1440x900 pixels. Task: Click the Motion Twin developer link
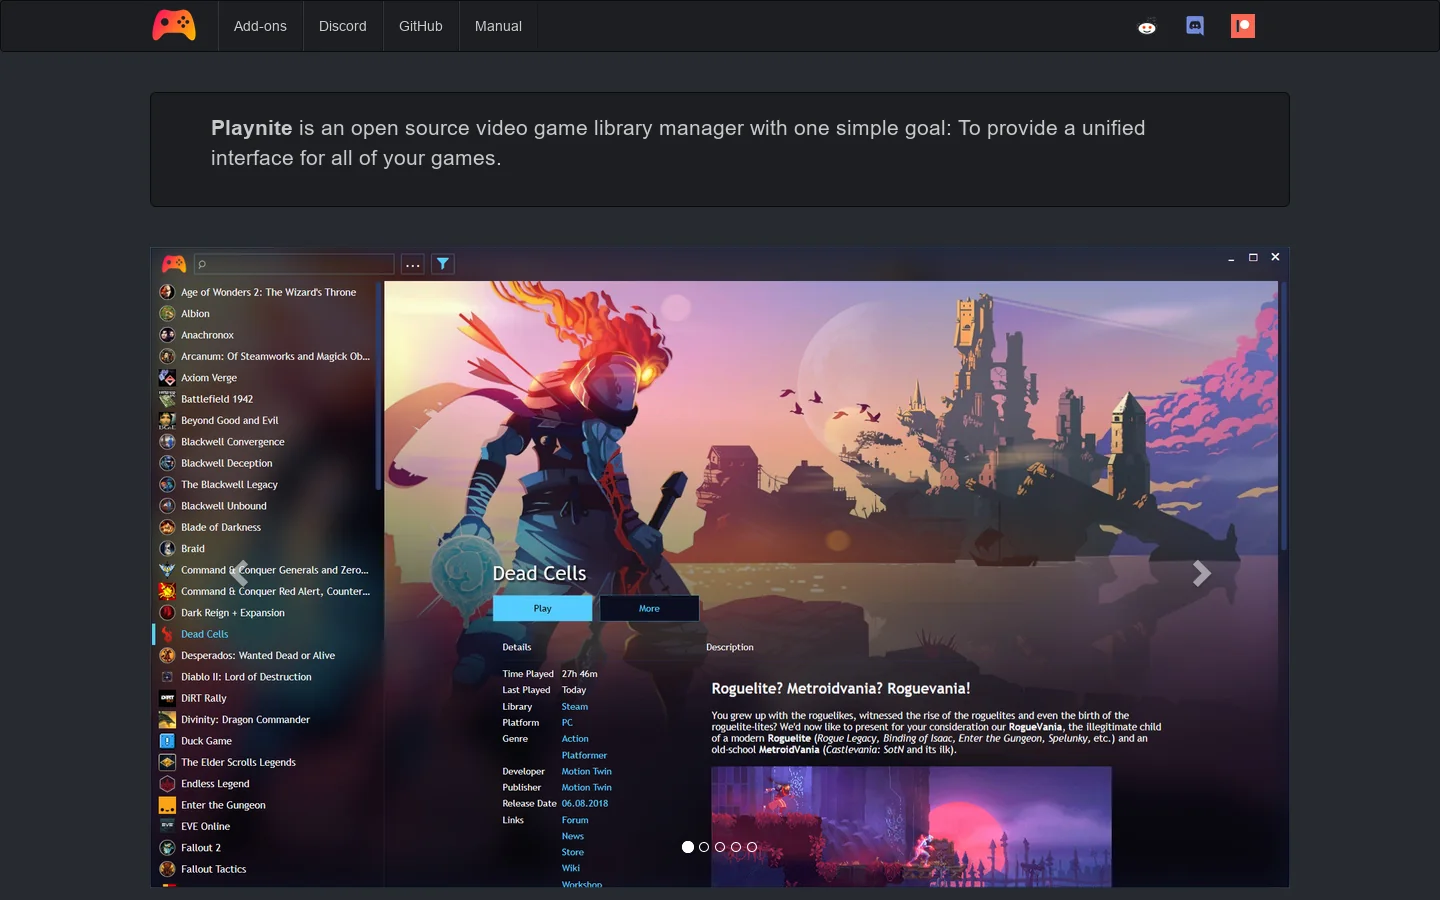tap(587, 771)
